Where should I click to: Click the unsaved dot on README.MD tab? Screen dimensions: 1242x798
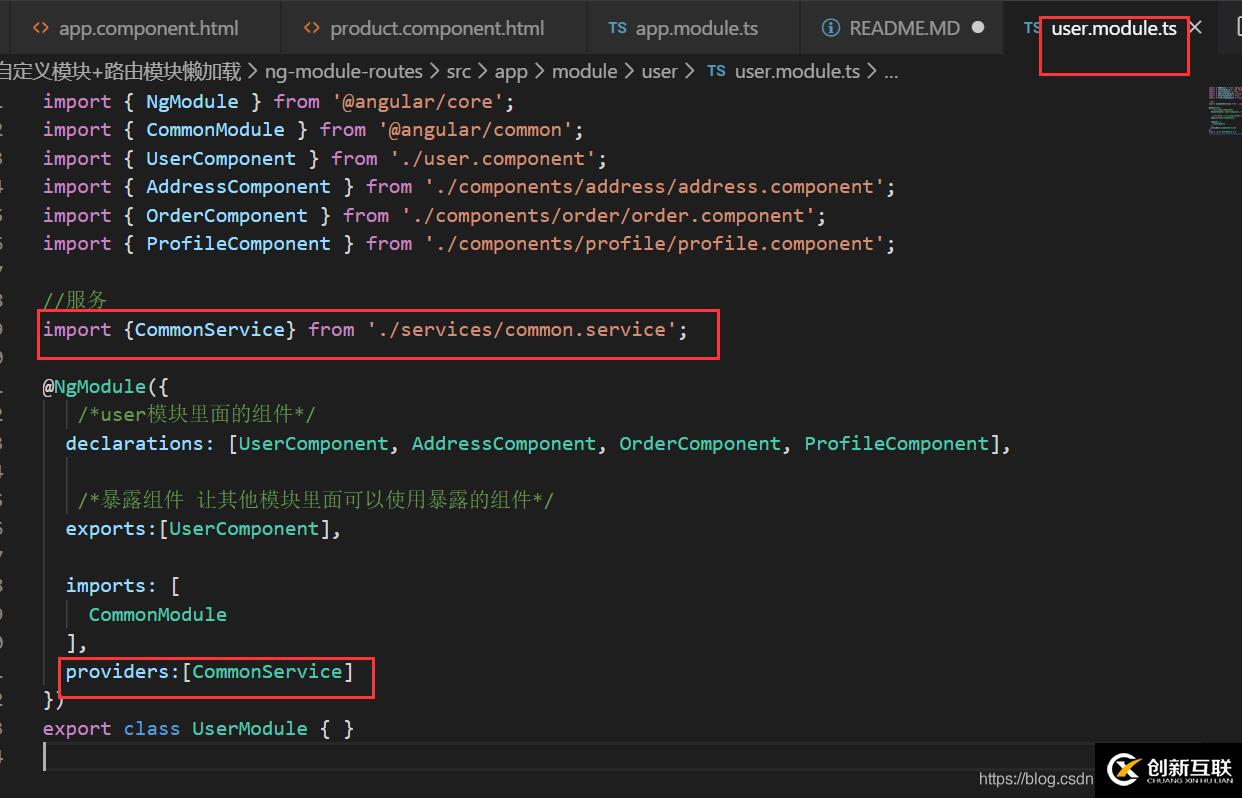coord(978,28)
